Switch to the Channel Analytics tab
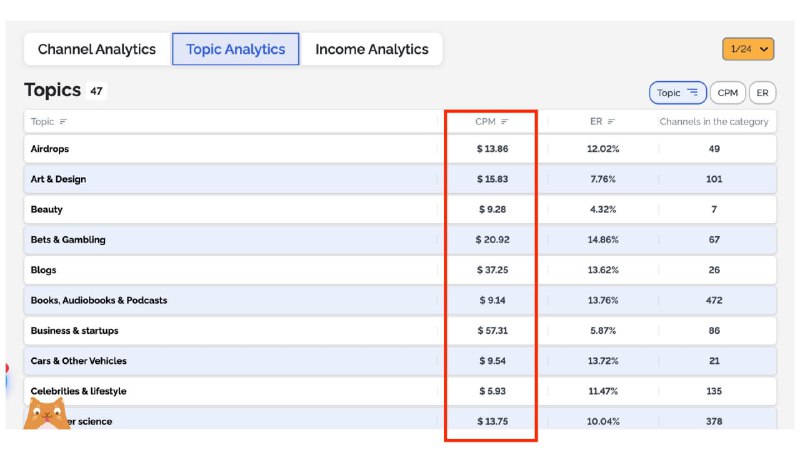 [x=97, y=49]
